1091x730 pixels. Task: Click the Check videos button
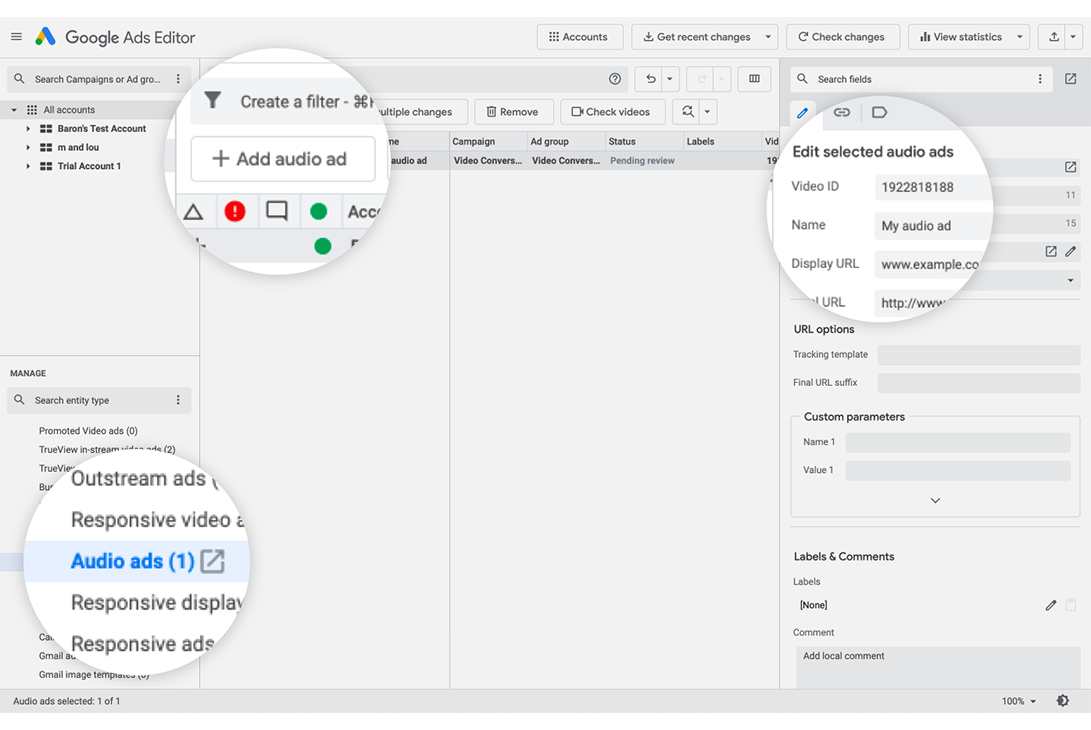[x=612, y=112]
